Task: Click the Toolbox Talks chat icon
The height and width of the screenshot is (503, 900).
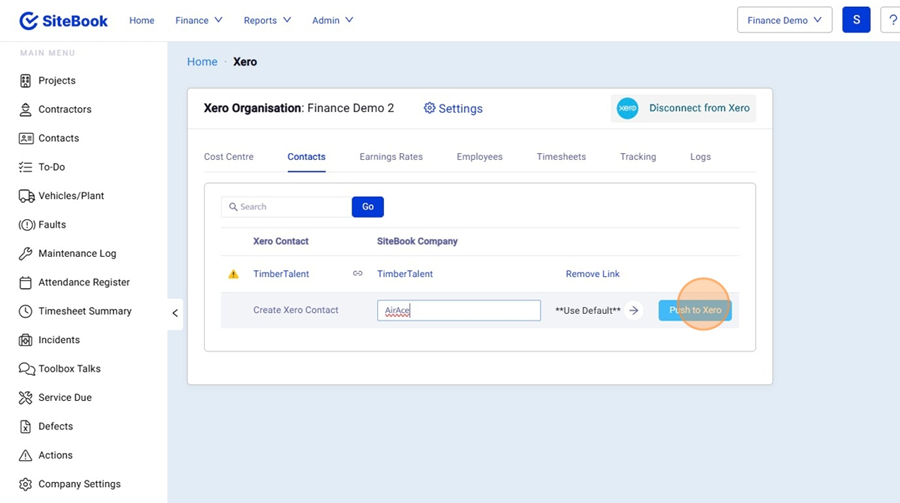Action: [26, 369]
